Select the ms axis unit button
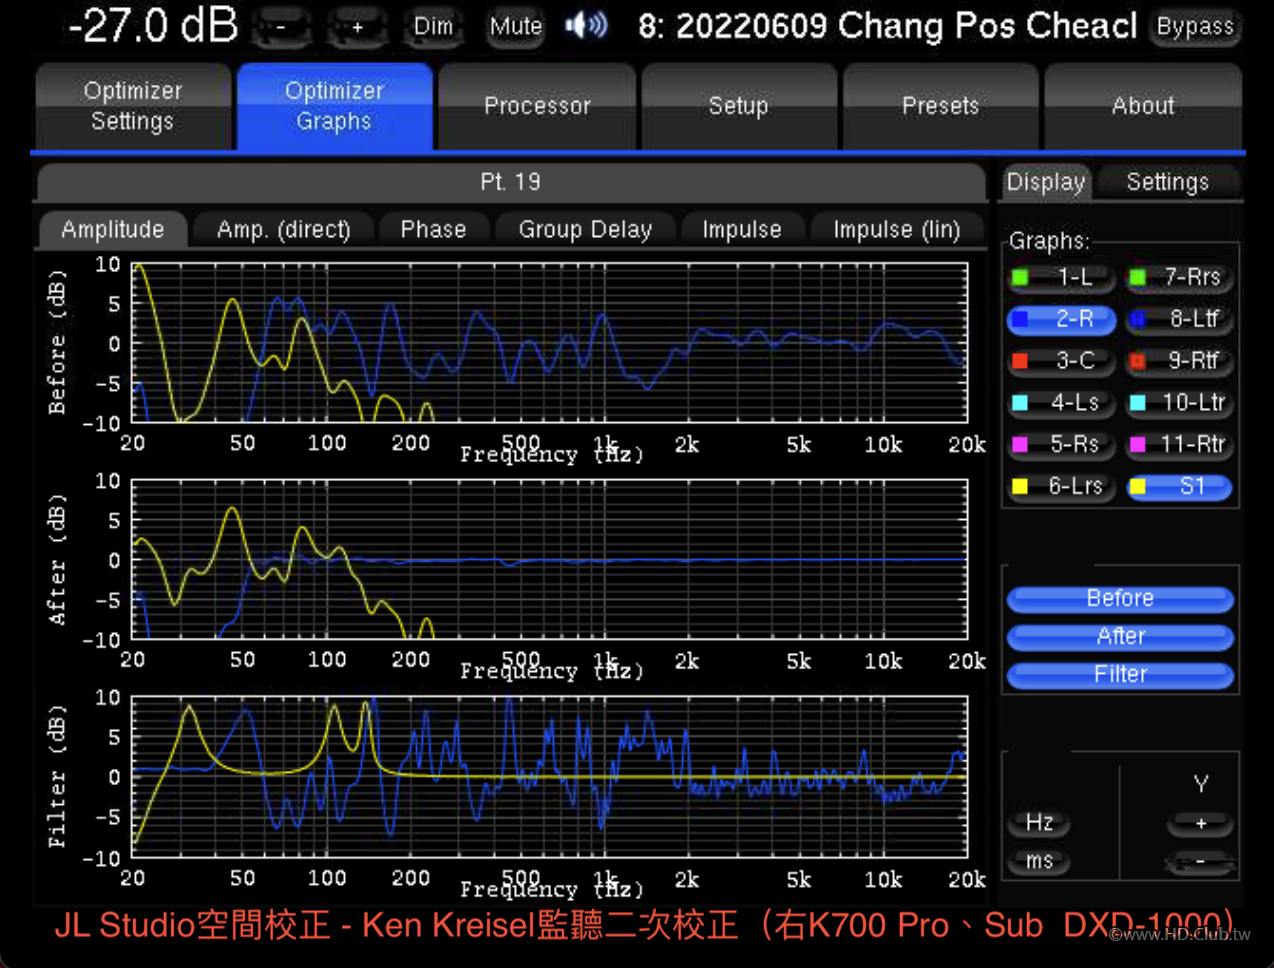Screen dimensions: 1274x968 [1039, 861]
